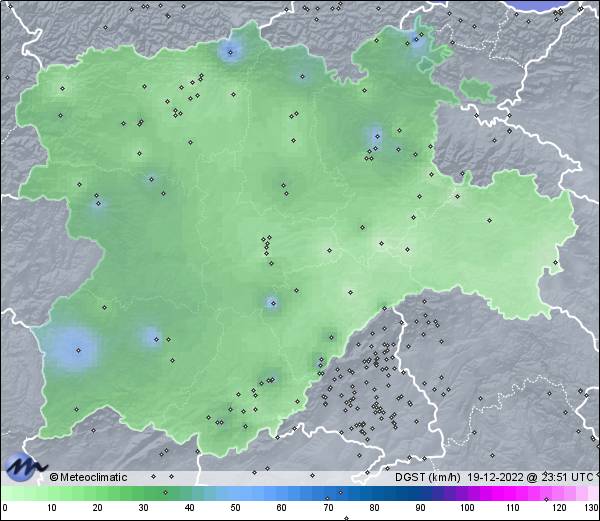Click the scale label 60
Screen dimensions: 600x521
[282, 508]
